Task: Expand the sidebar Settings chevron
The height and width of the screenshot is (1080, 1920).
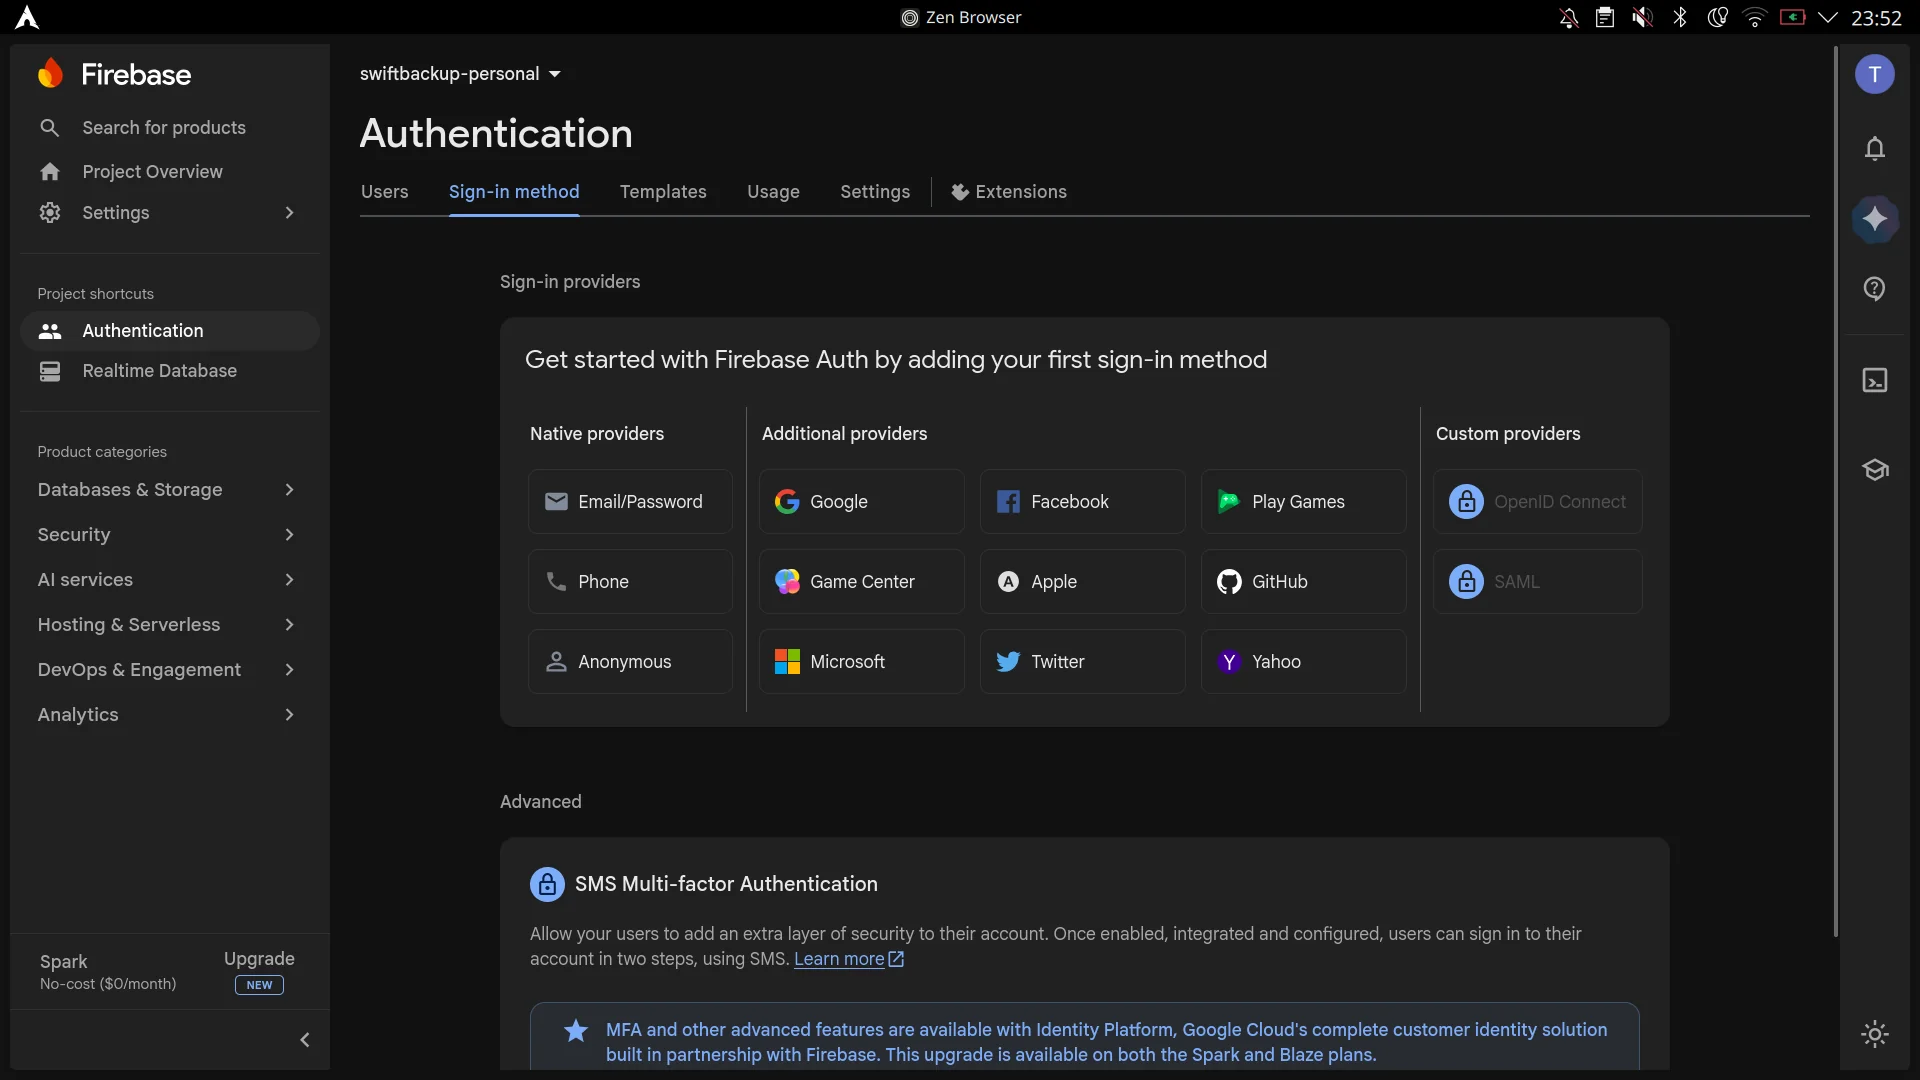Action: 289,213
